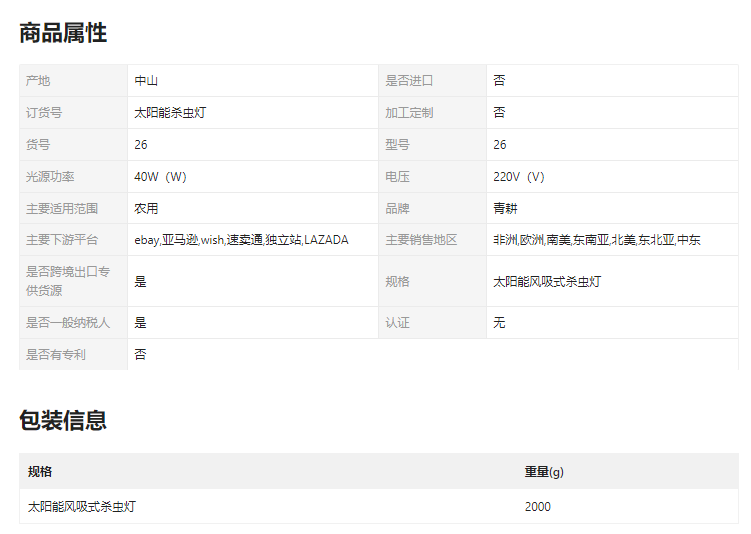Click the 商品属性 section heading
Screen dimensions: 751x534
pos(63,33)
